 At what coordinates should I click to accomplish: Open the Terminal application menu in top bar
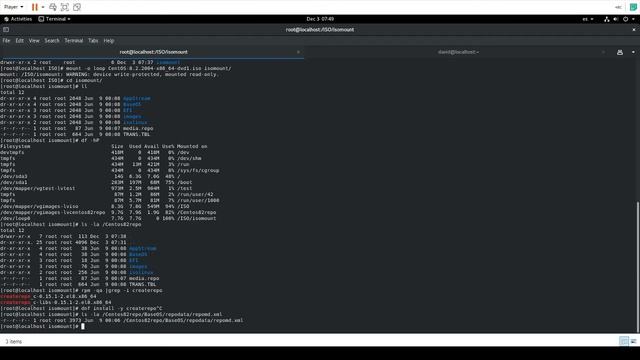[54, 19]
